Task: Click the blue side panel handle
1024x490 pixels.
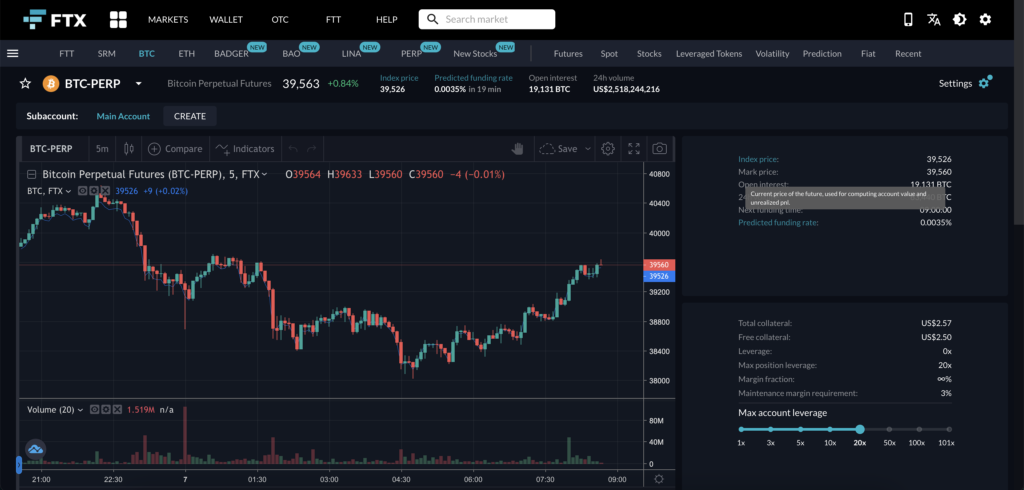Action: coord(18,465)
